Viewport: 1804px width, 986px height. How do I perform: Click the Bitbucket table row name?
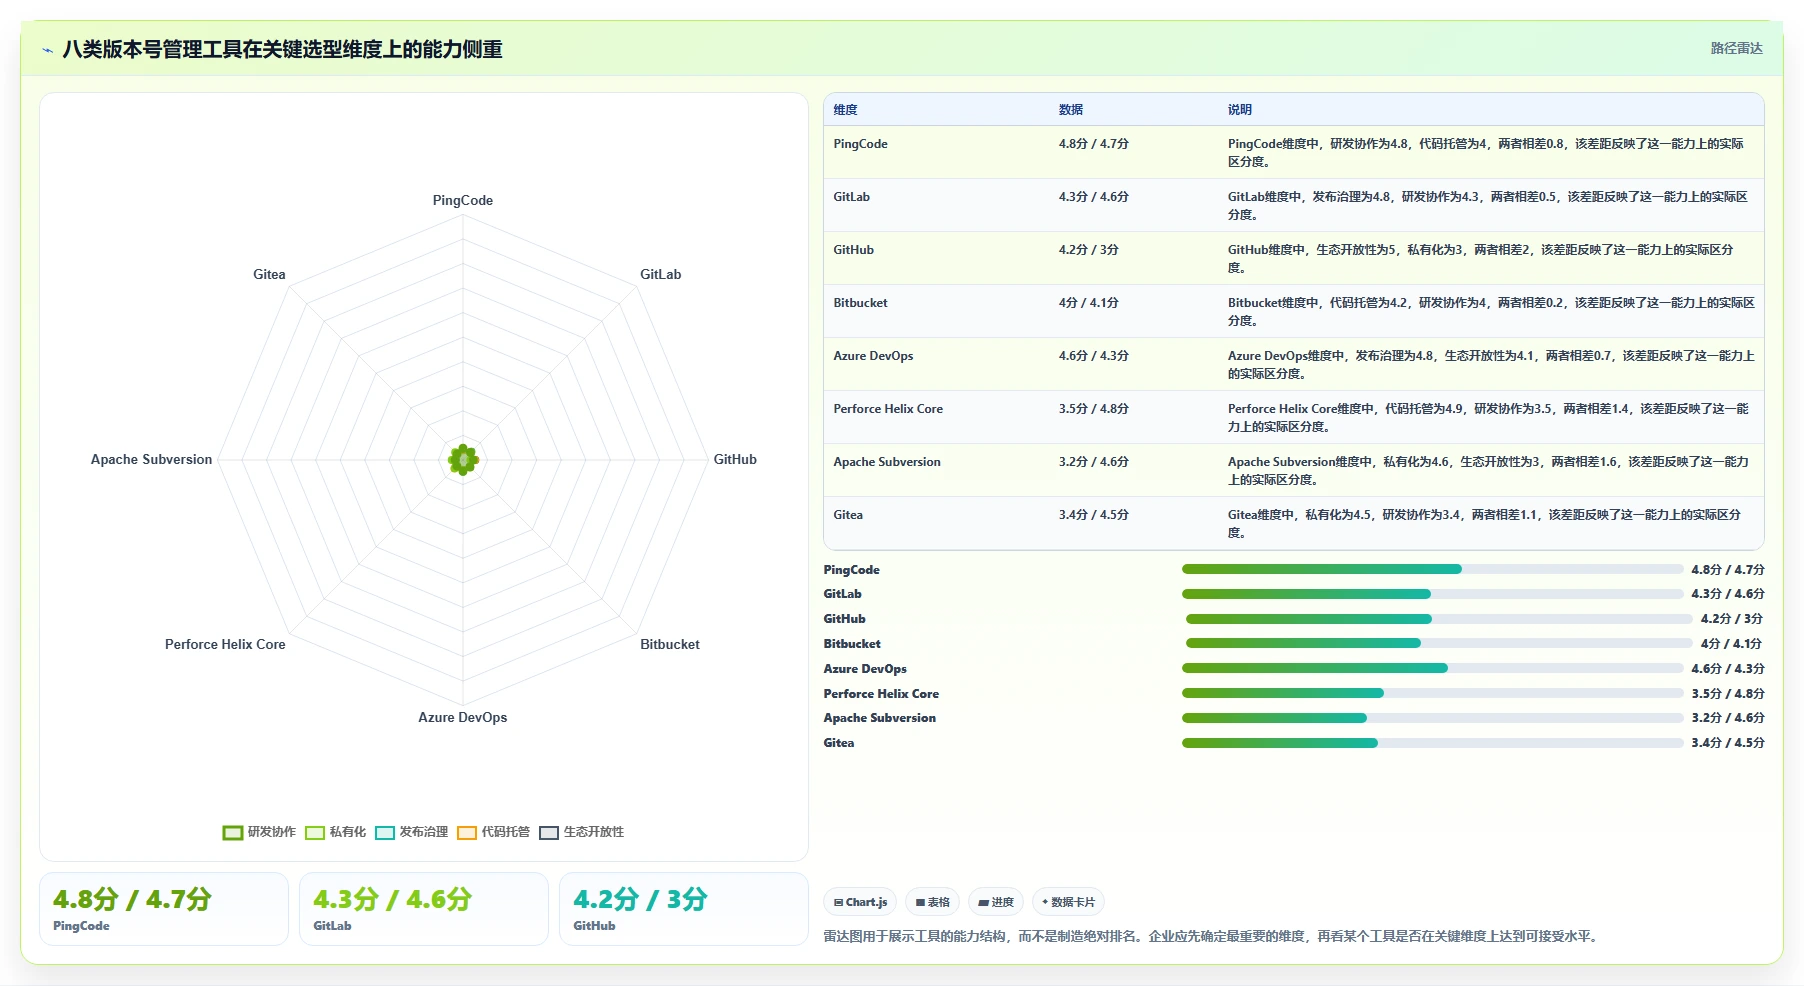[x=860, y=303]
